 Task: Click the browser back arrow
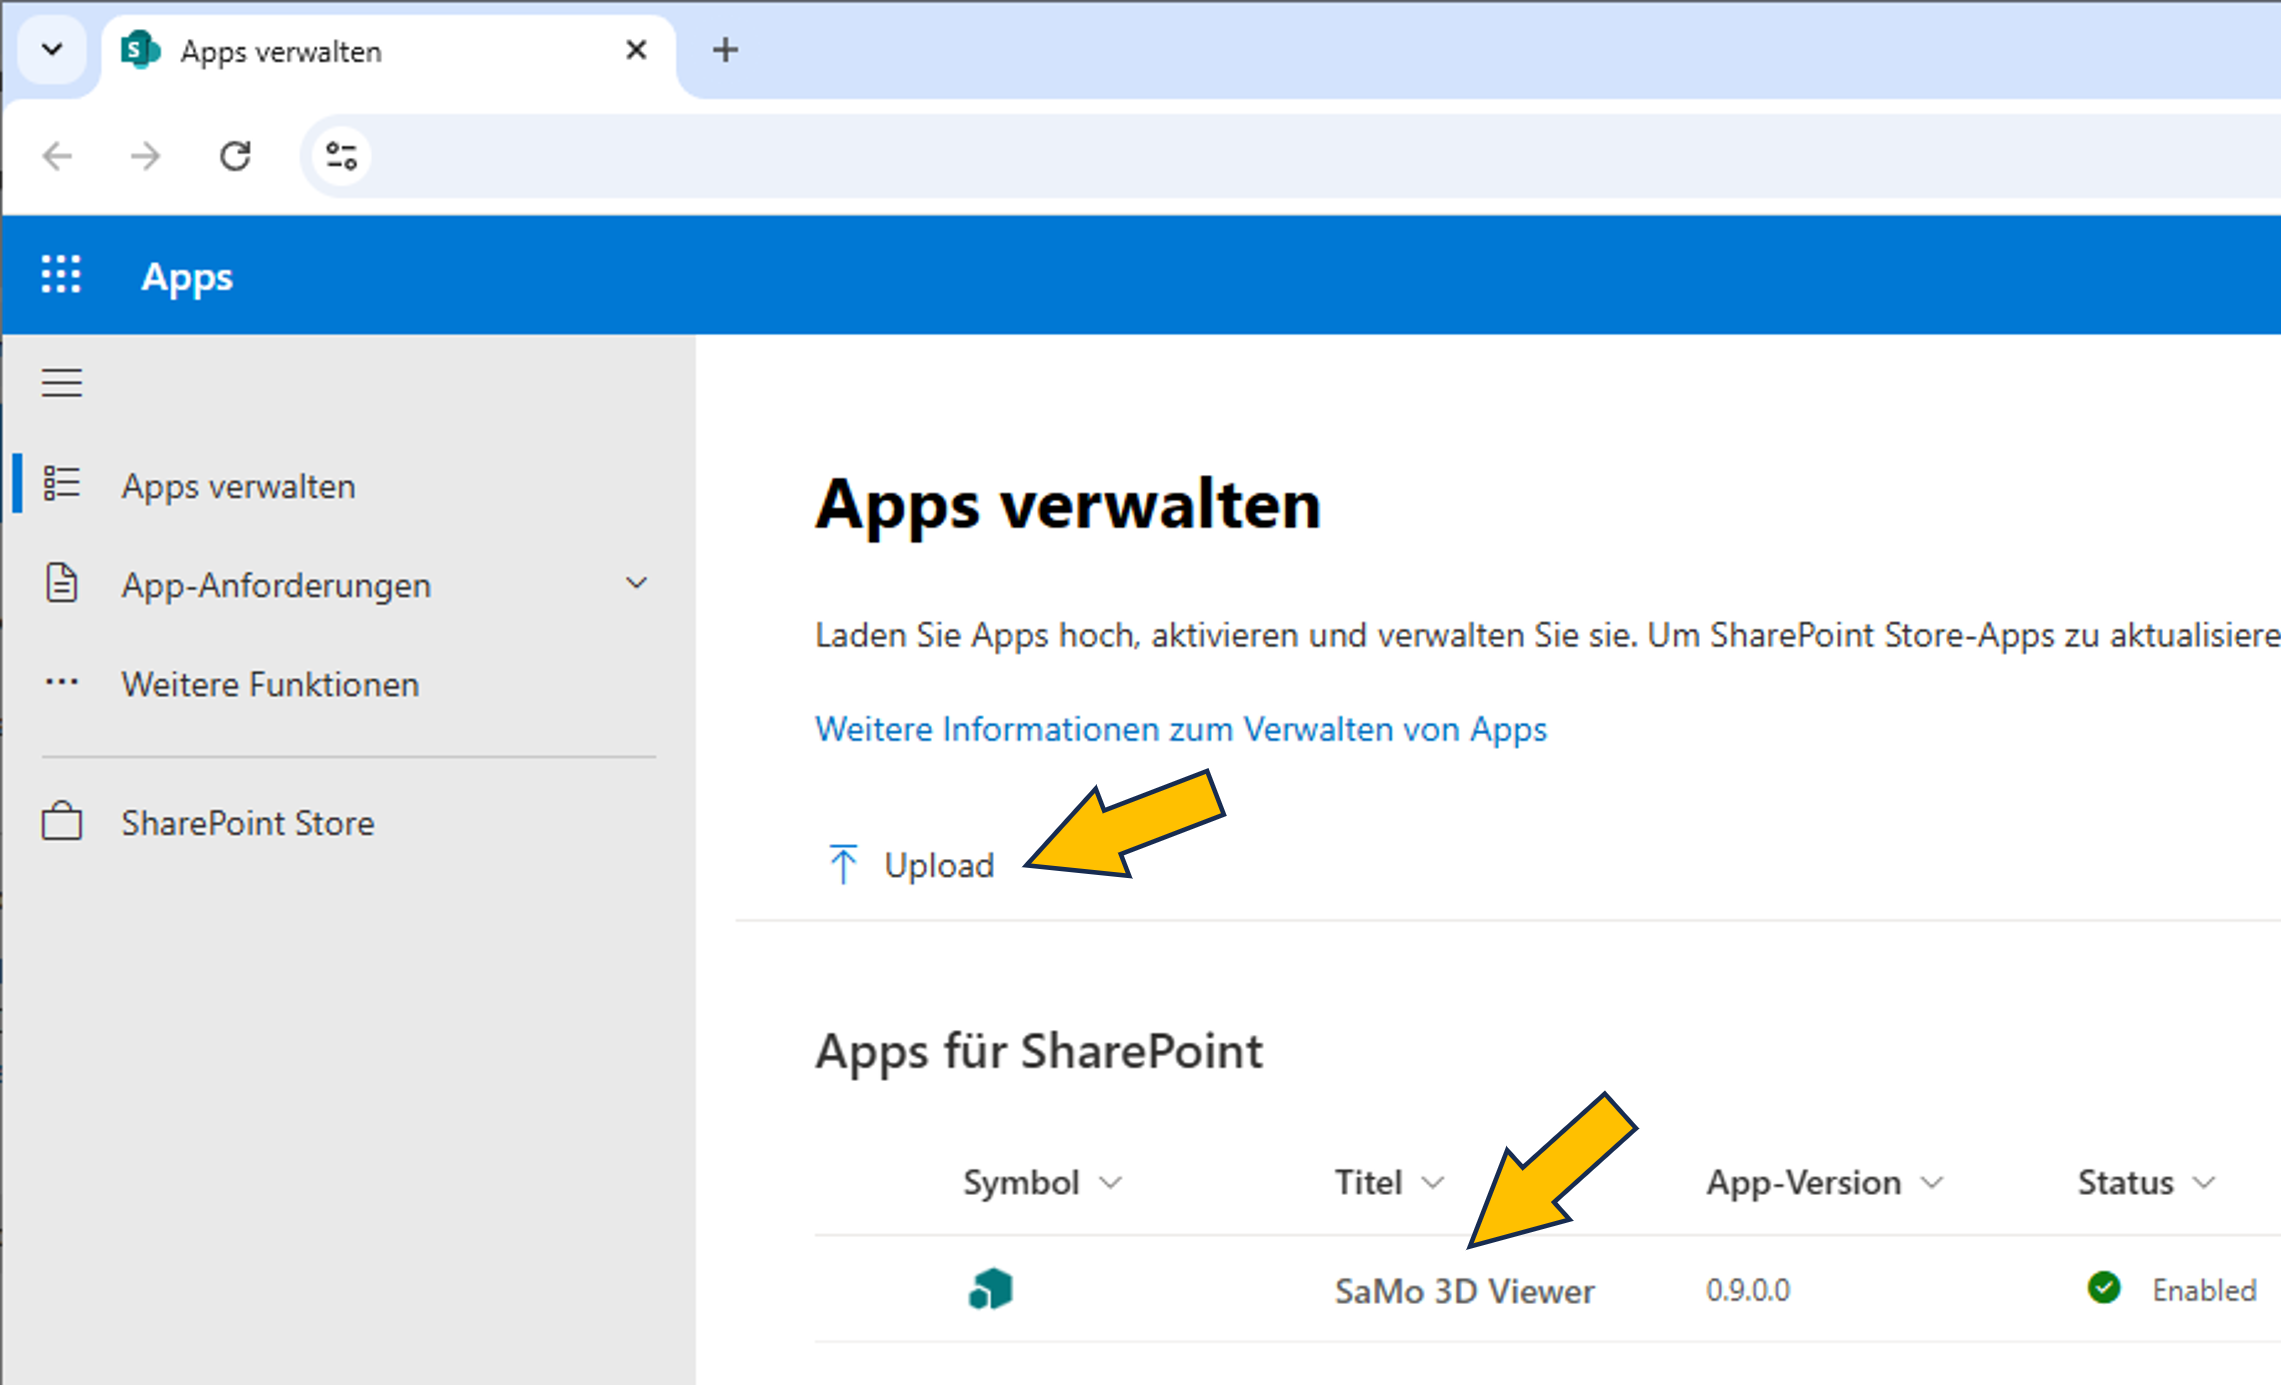(x=57, y=156)
